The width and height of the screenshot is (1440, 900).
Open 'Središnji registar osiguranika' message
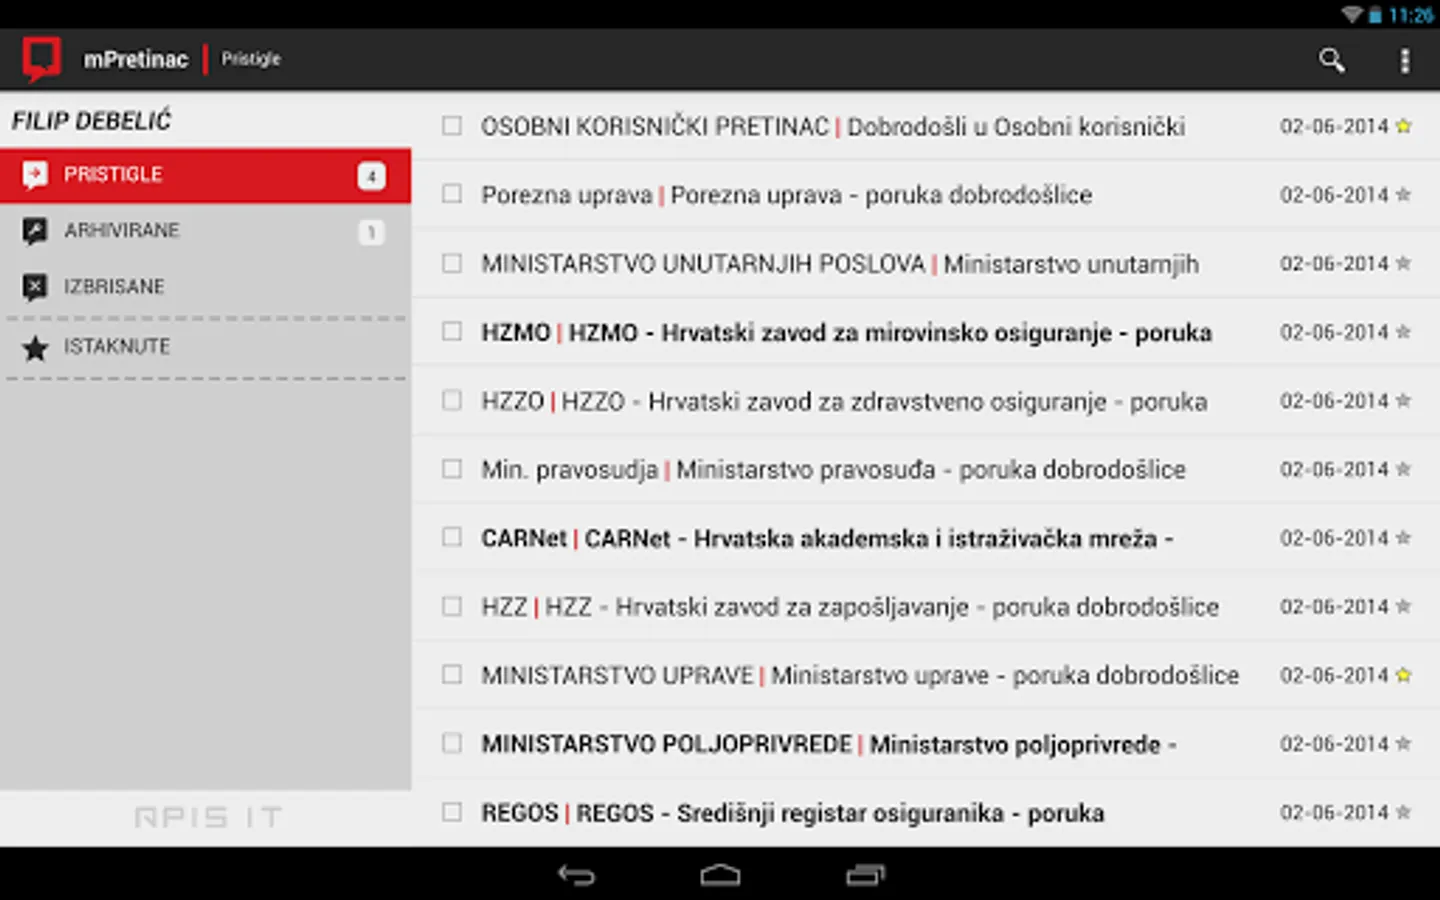[840, 813]
